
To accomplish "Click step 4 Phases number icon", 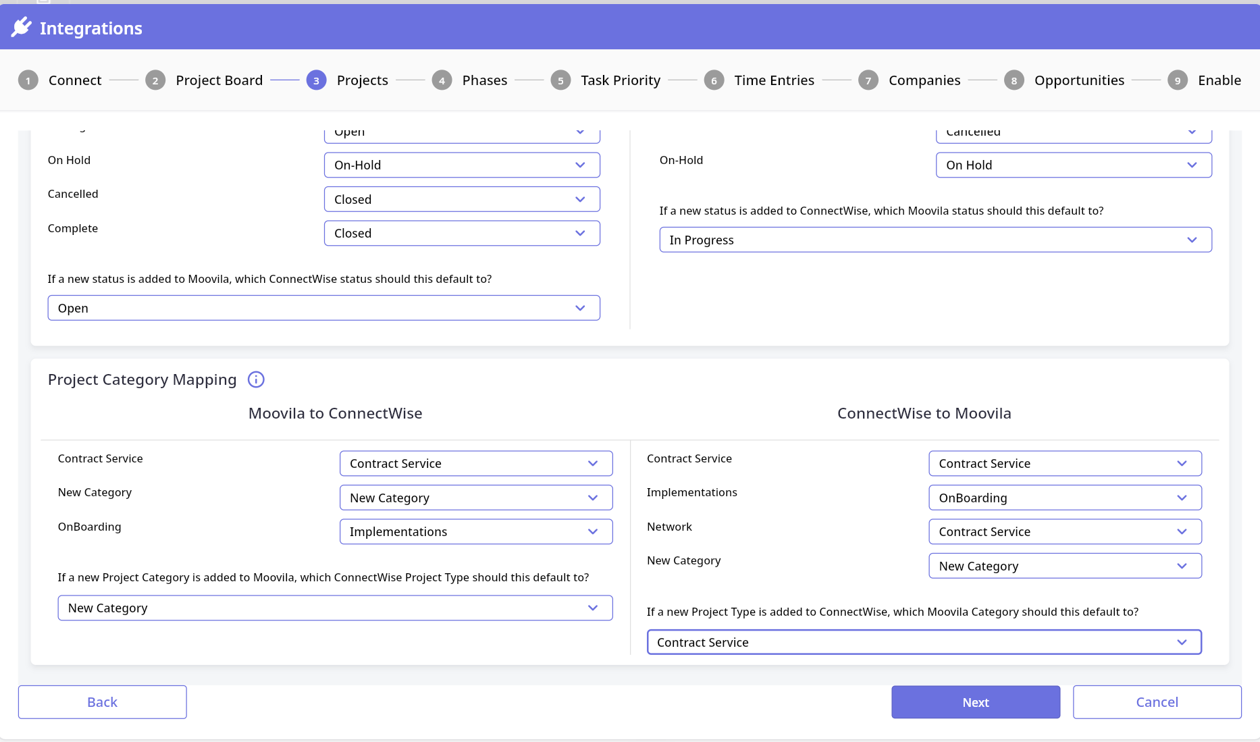I will (x=442, y=80).
